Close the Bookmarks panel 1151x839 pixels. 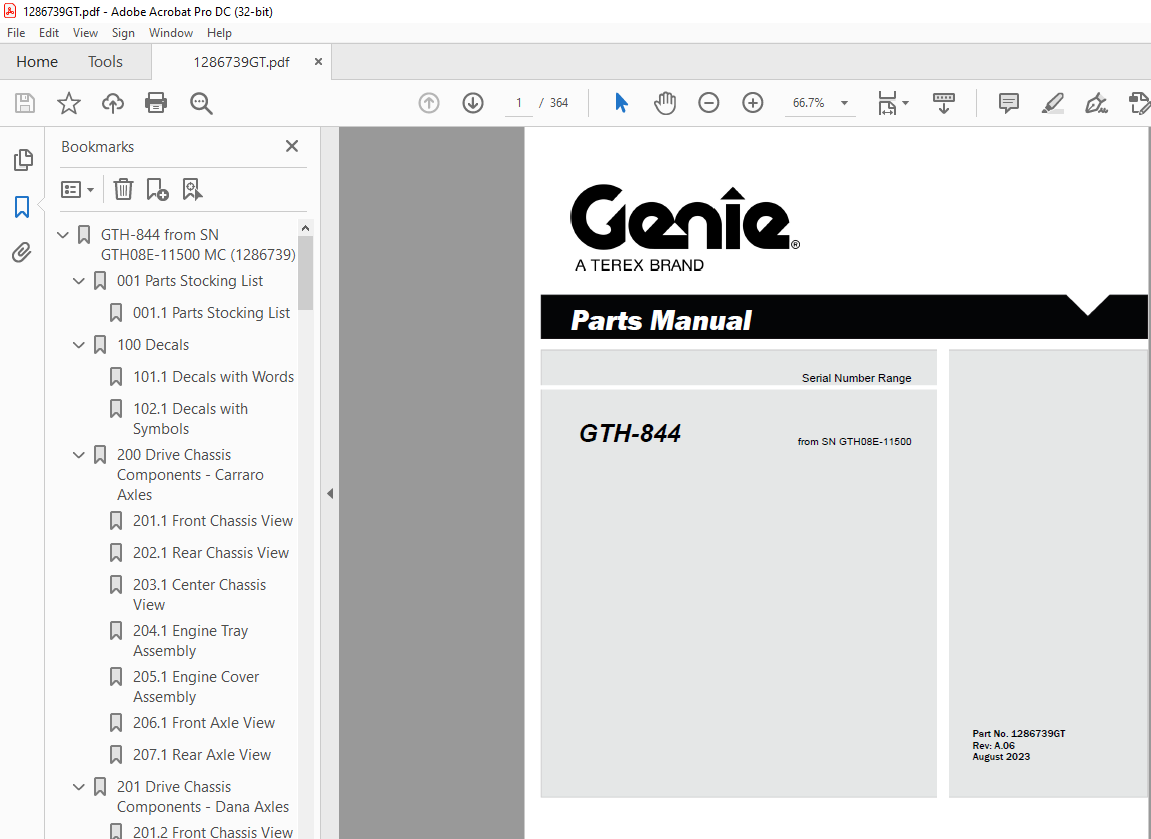[291, 146]
